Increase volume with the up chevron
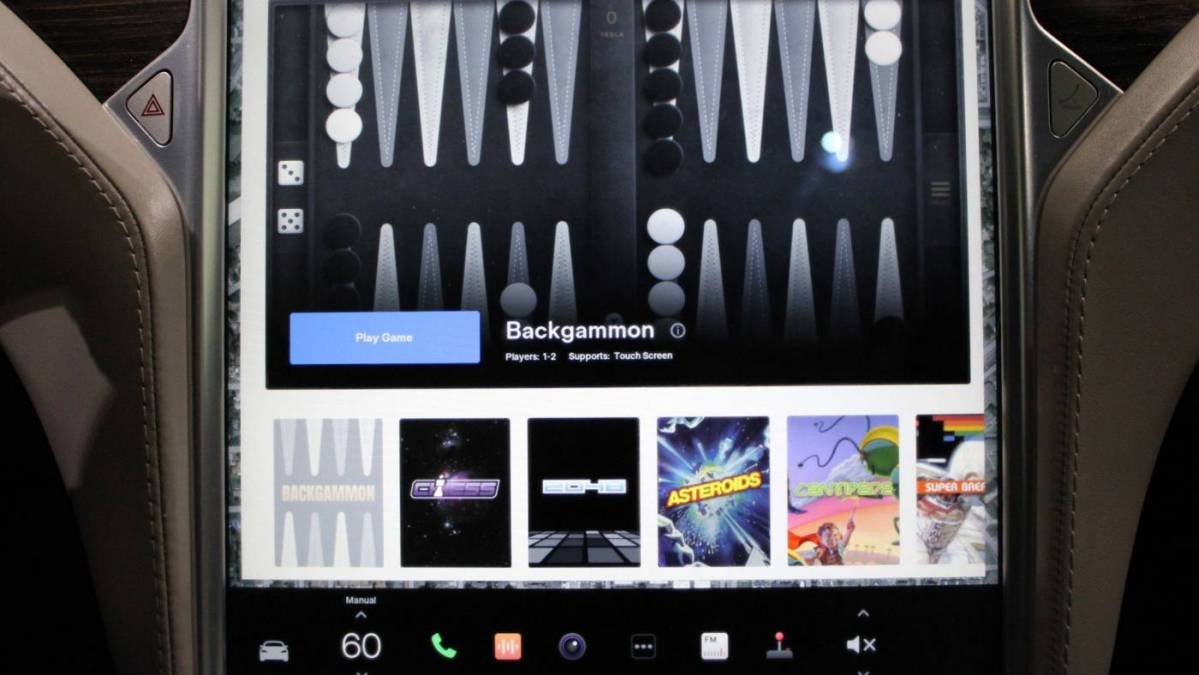Image resolution: width=1199 pixels, height=675 pixels. click(x=863, y=613)
